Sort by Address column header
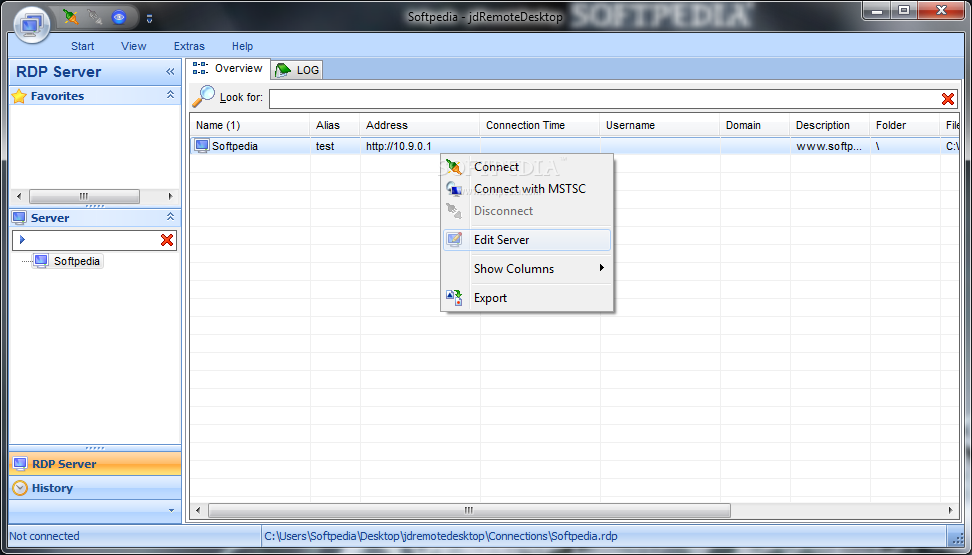Viewport: 972px width, 555px height. point(420,125)
